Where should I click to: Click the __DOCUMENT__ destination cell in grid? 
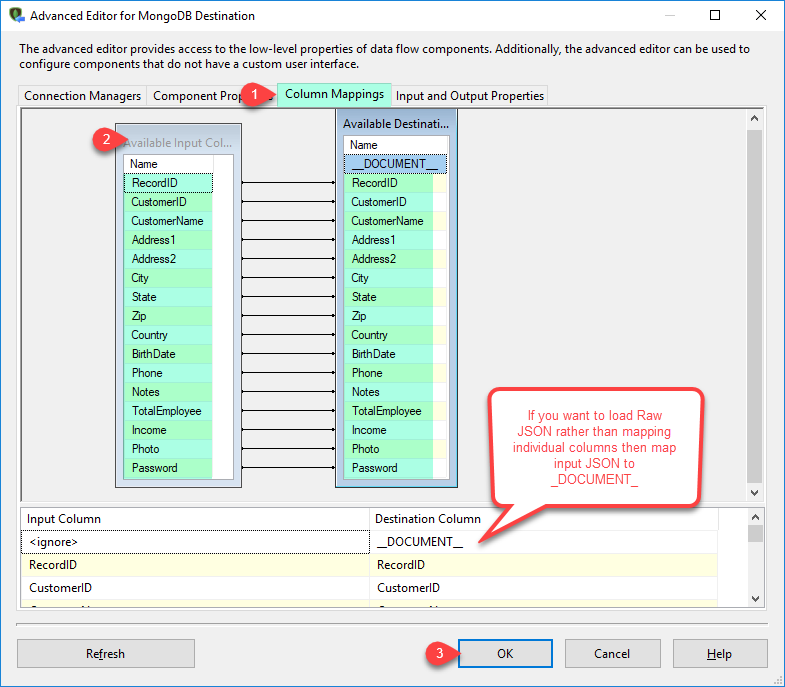point(544,542)
